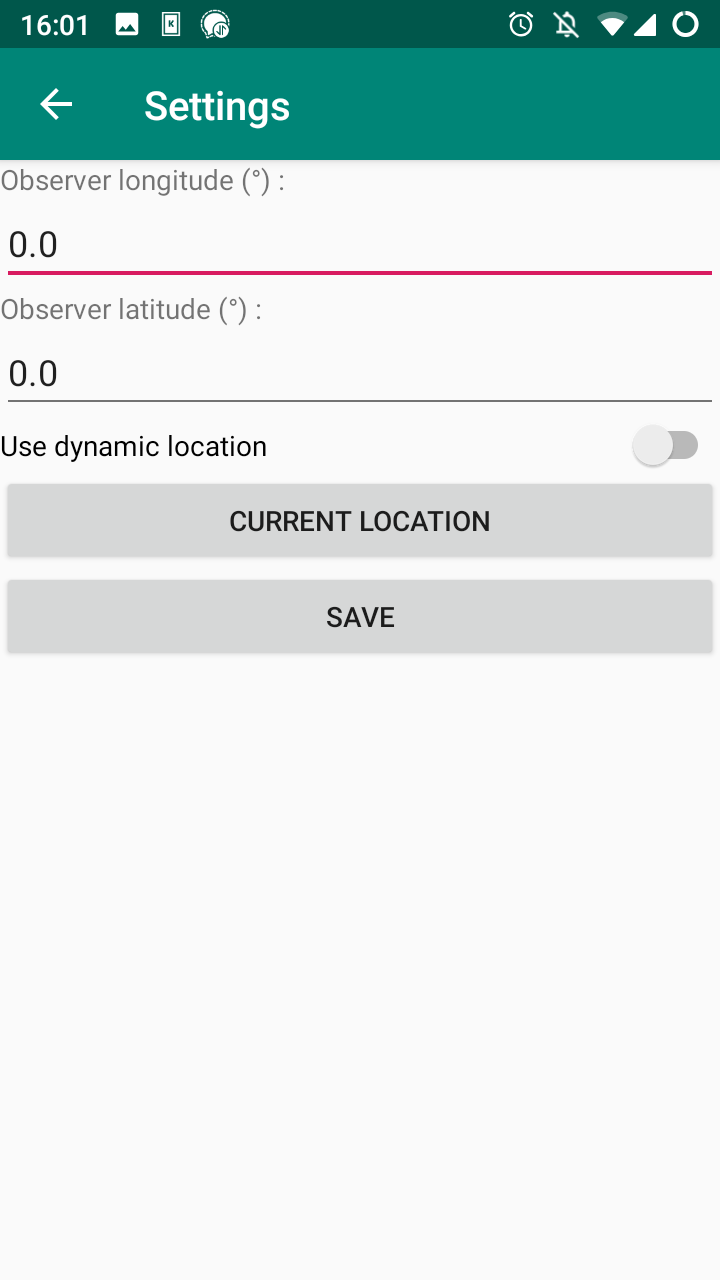The width and height of the screenshot is (720, 1280).
Task: Tap the Settings title text
Action: point(217,106)
